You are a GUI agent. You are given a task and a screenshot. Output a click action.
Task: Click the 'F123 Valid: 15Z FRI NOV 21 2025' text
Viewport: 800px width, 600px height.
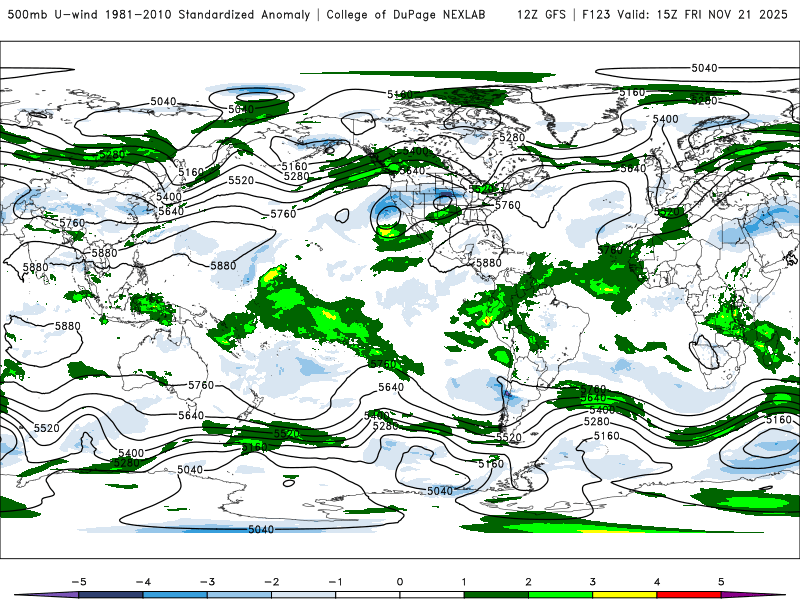point(685,15)
